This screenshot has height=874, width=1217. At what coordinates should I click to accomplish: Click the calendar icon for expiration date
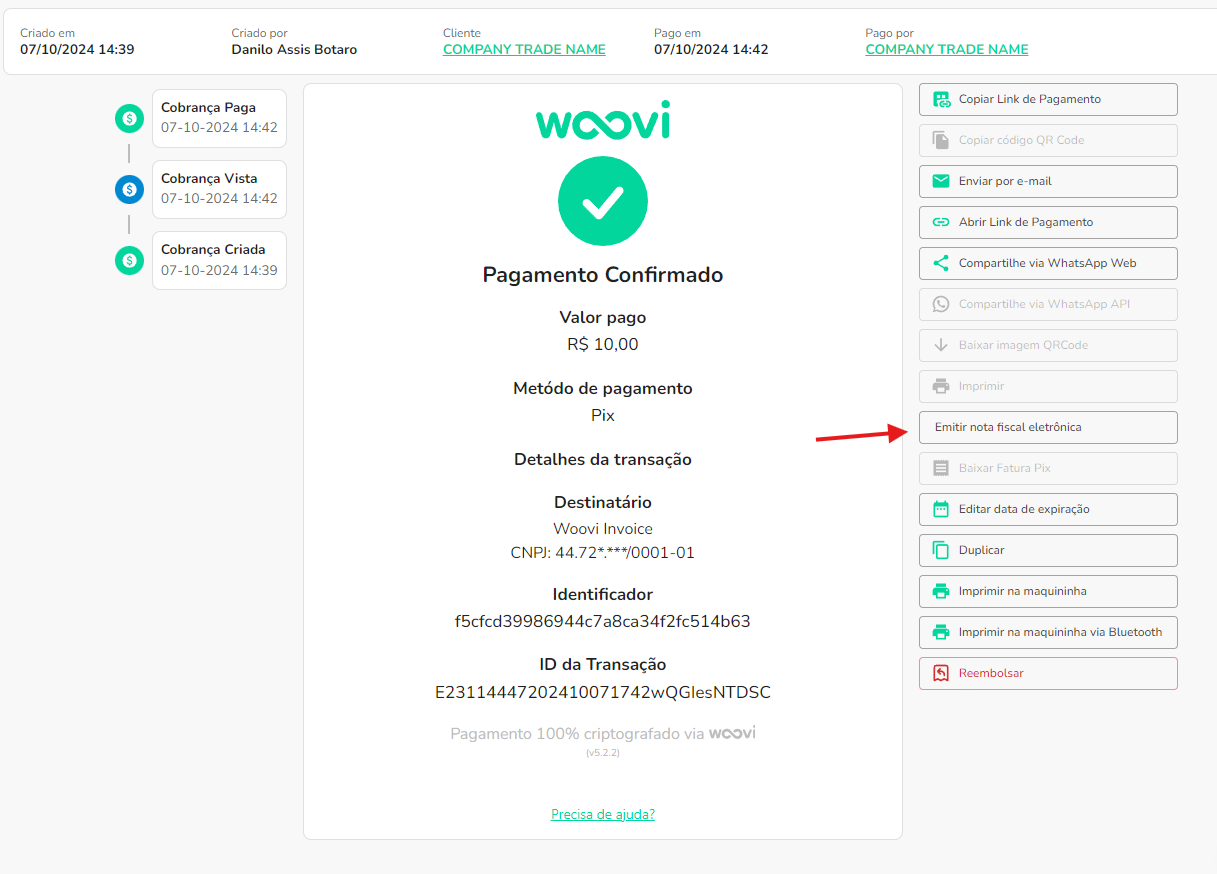[940, 509]
